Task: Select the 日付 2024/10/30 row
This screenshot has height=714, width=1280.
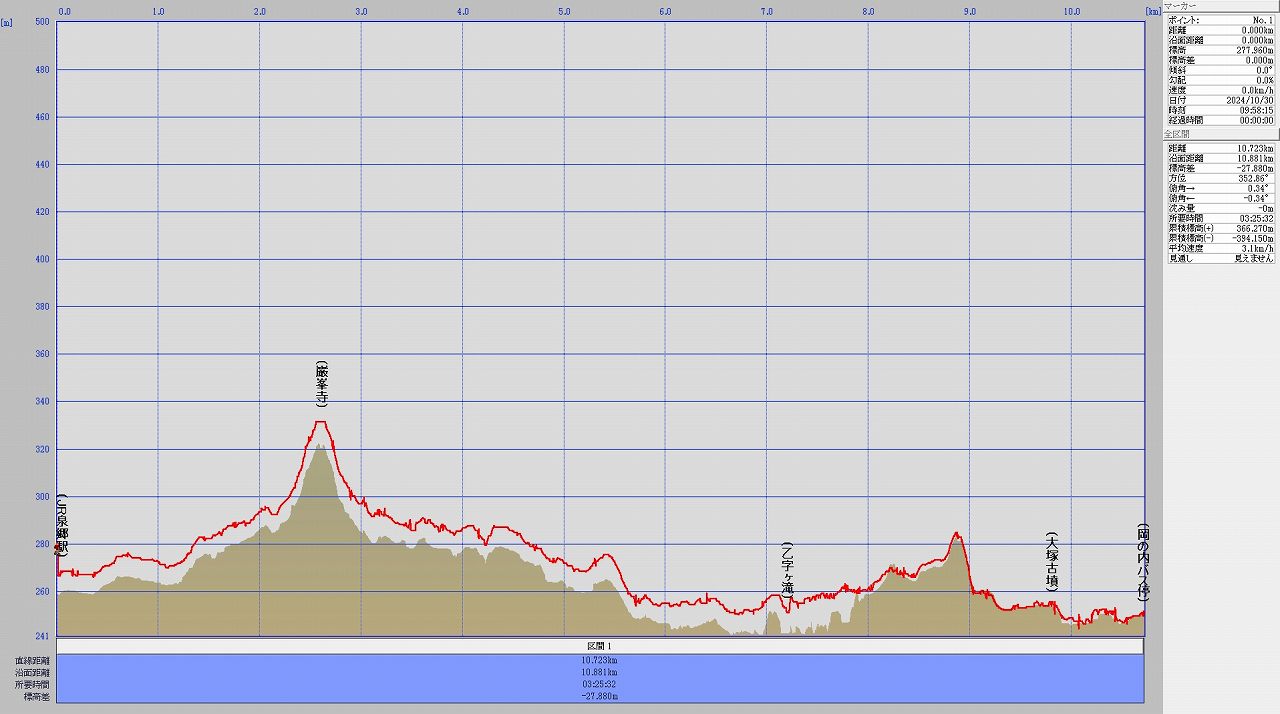Action: point(1219,100)
